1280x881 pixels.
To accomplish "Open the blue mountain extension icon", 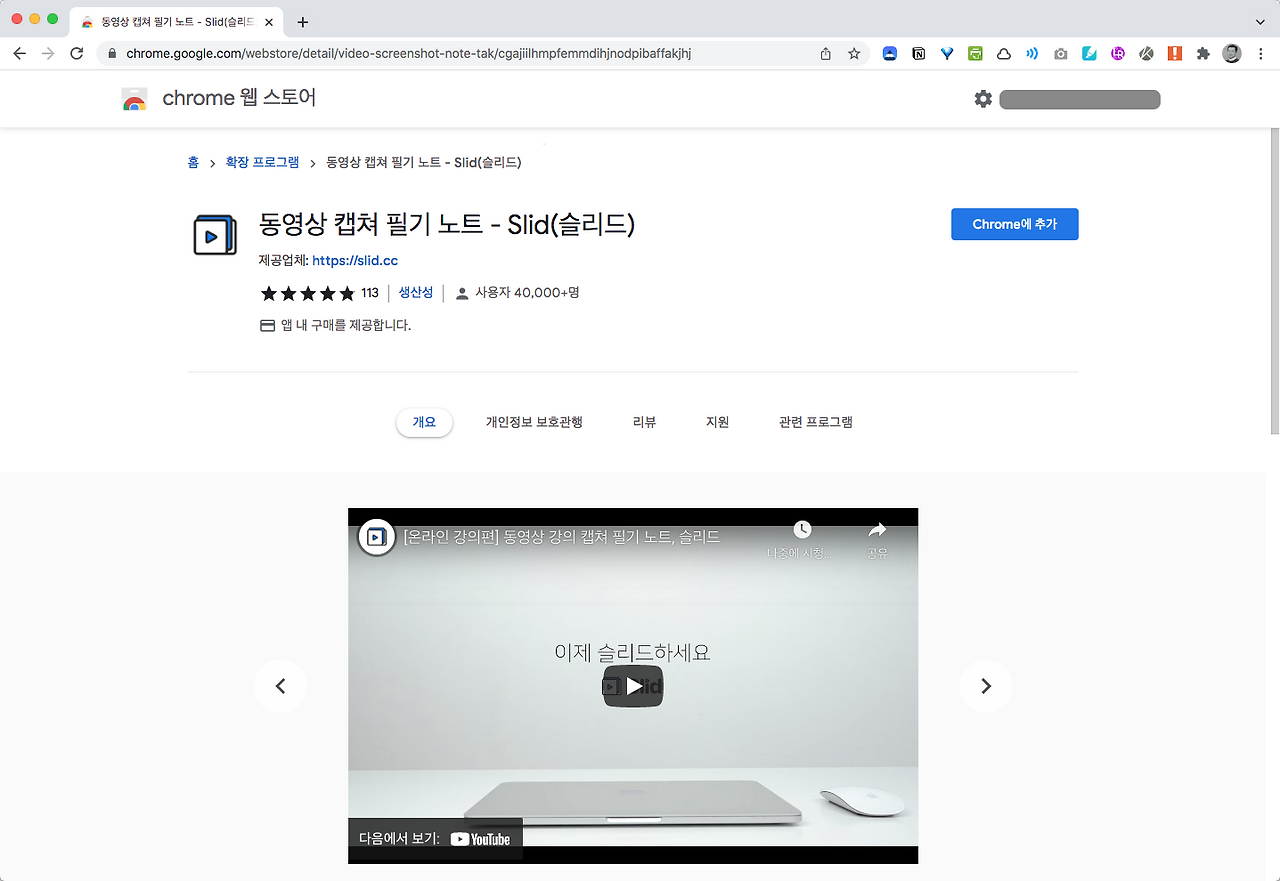I will (889, 54).
